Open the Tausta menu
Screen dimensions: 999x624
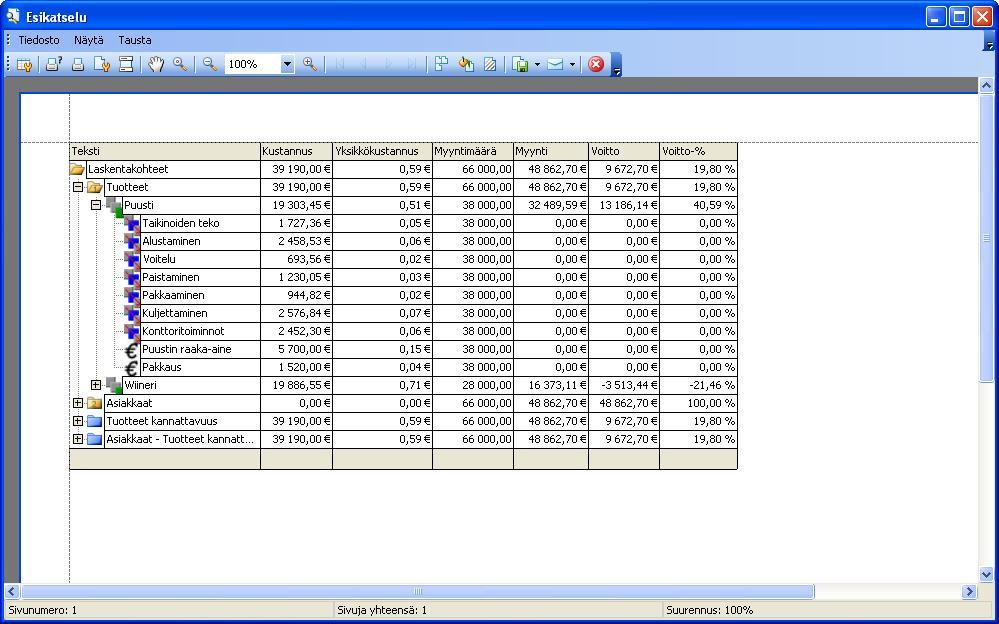tap(135, 40)
